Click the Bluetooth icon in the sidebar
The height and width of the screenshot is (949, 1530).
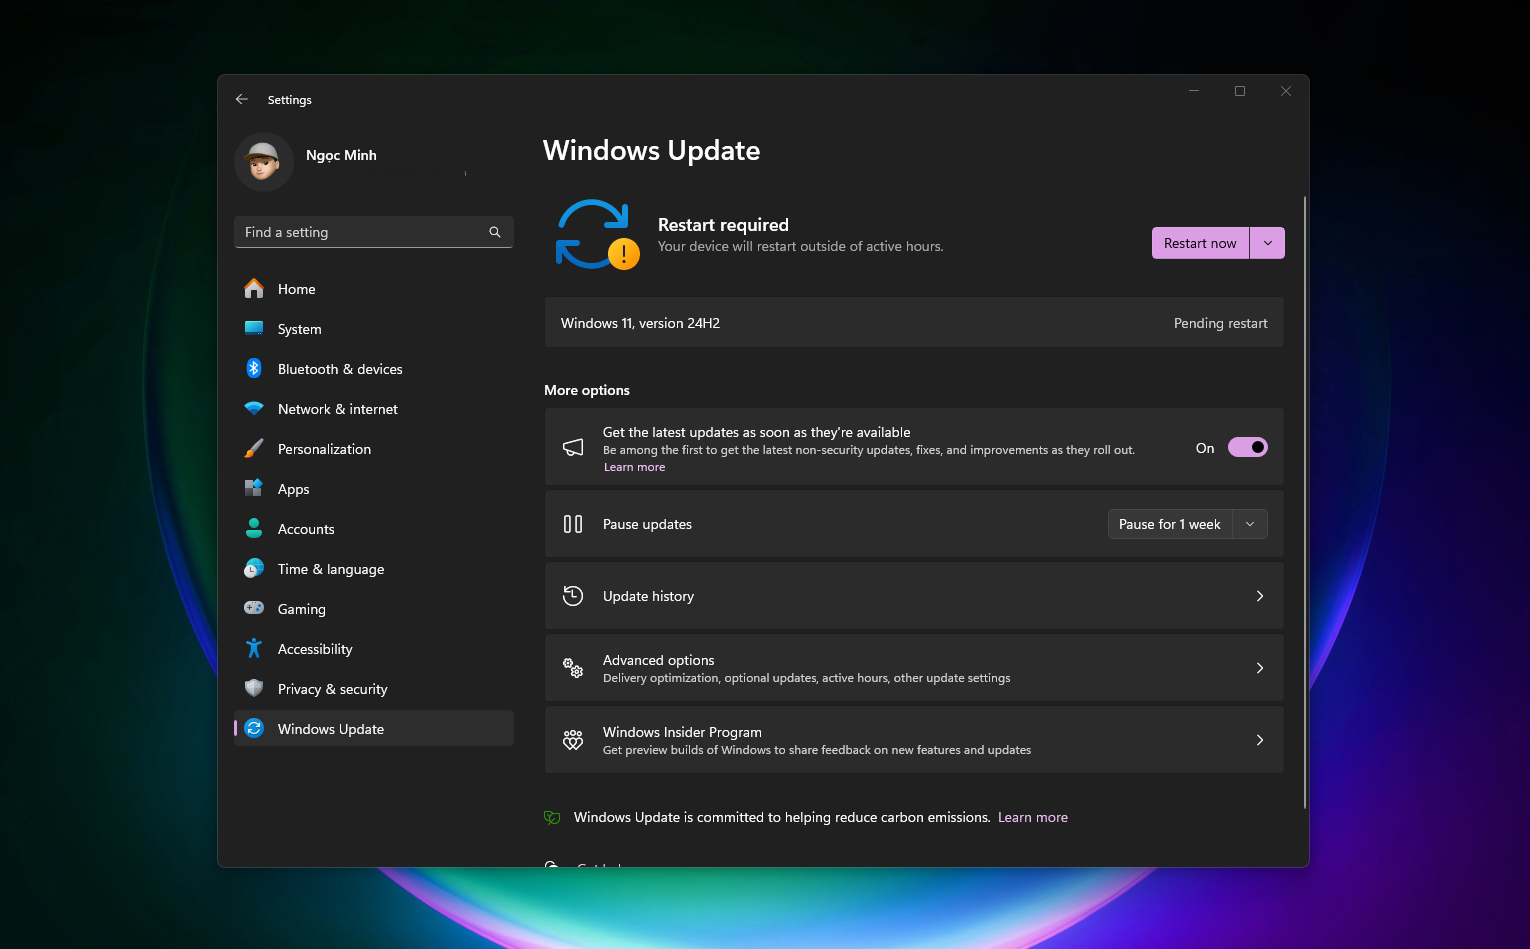click(254, 368)
